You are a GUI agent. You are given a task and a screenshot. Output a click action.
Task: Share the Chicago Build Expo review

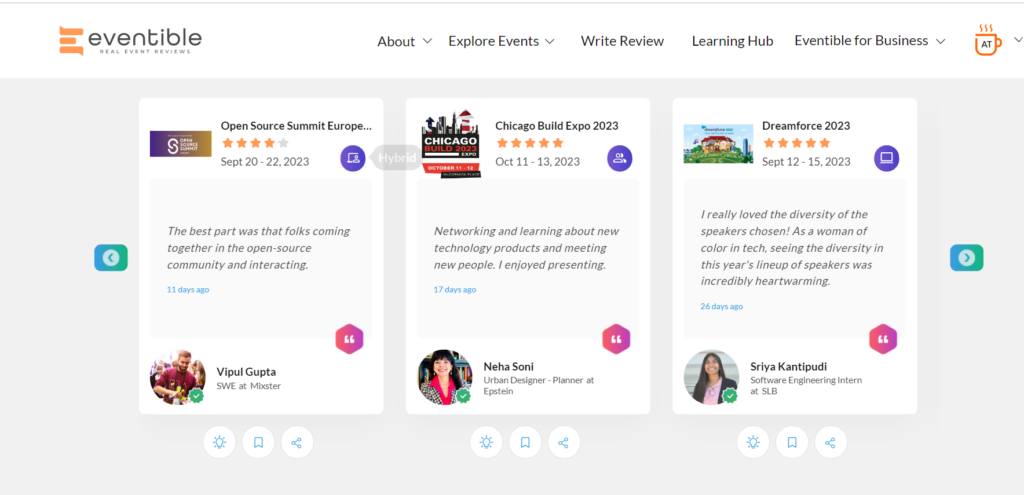pos(564,443)
